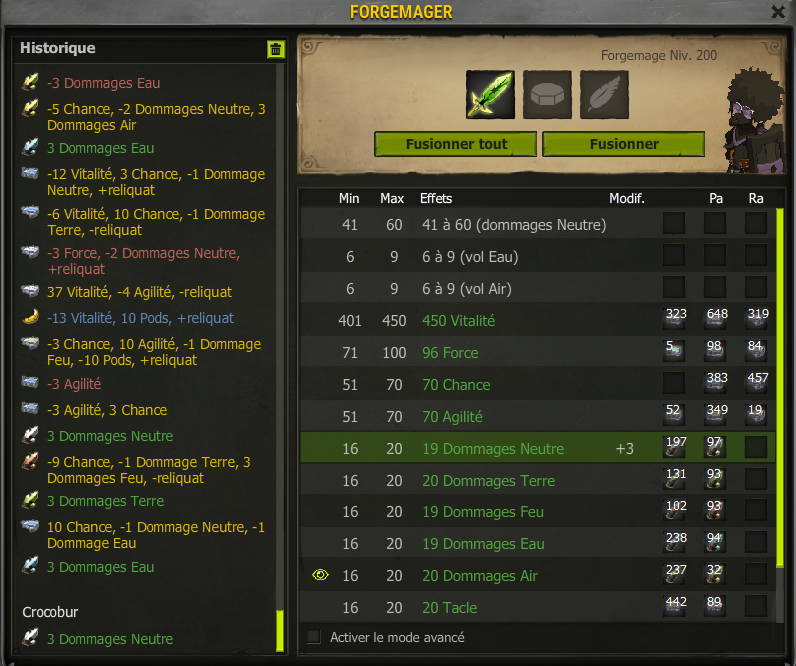Click the Fusionner button
Screen dimensions: 796x666
pyautogui.click(x=623, y=144)
